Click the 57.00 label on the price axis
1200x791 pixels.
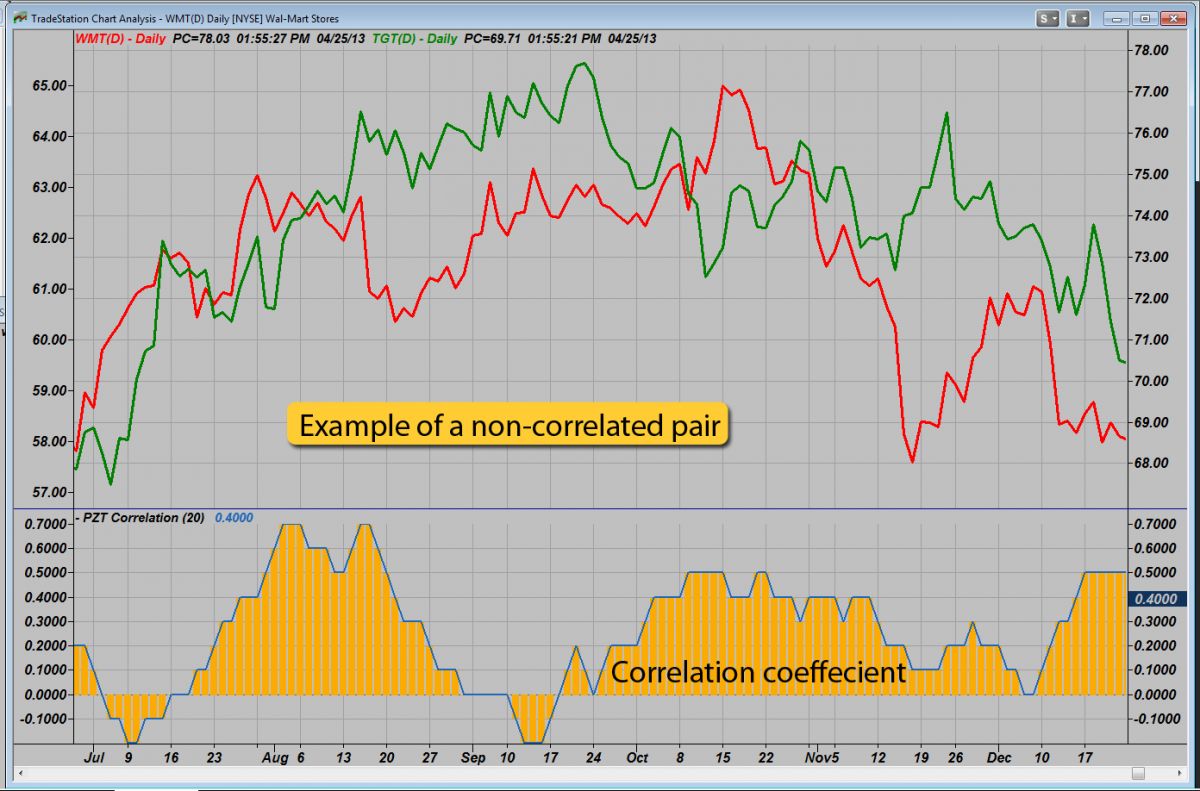click(49, 492)
